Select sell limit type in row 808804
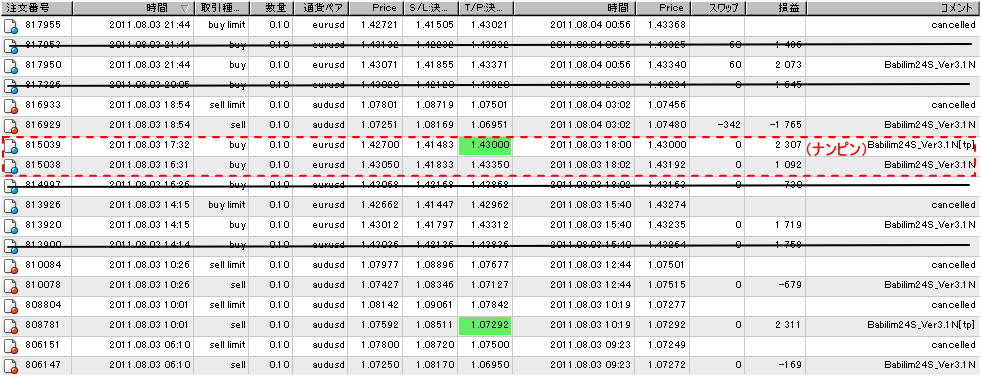 pyautogui.click(x=226, y=305)
